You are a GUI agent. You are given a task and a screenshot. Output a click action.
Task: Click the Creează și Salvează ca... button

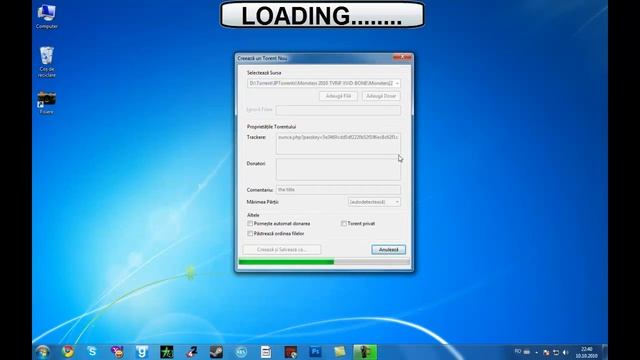coord(282,249)
